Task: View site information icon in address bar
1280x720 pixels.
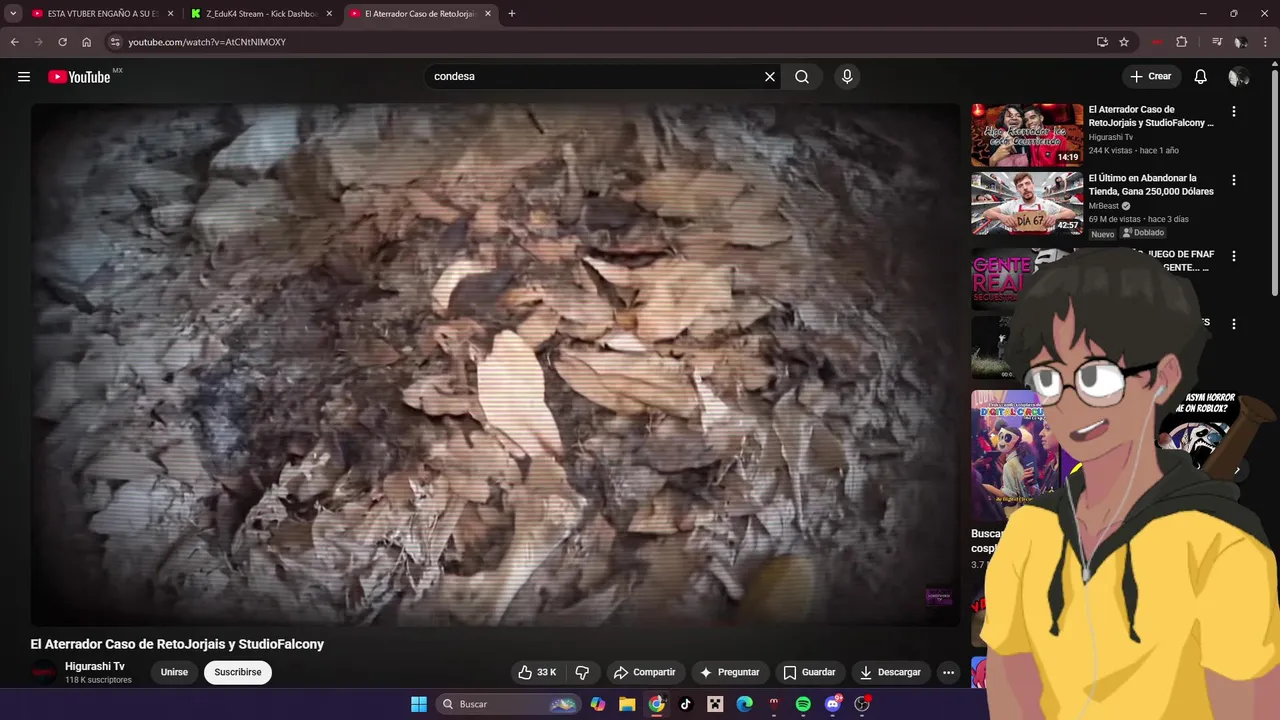Action: click(x=115, y=42)
